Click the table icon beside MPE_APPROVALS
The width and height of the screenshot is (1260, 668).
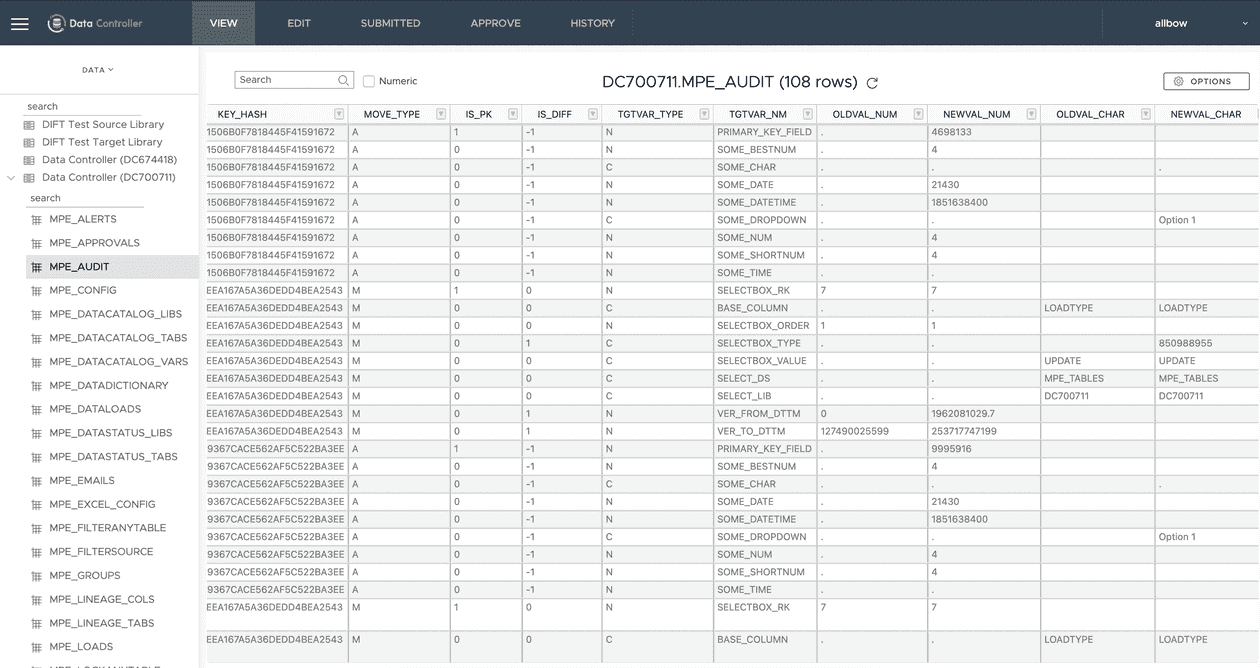pos(37,243)
